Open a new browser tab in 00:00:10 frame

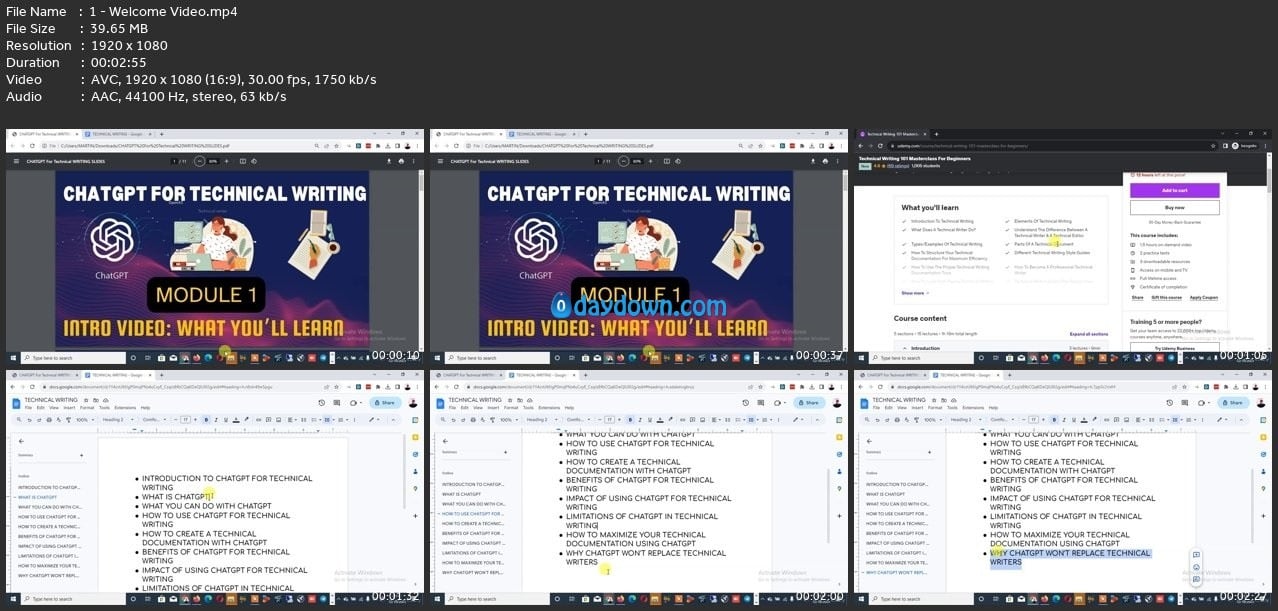tap(162, 134)
